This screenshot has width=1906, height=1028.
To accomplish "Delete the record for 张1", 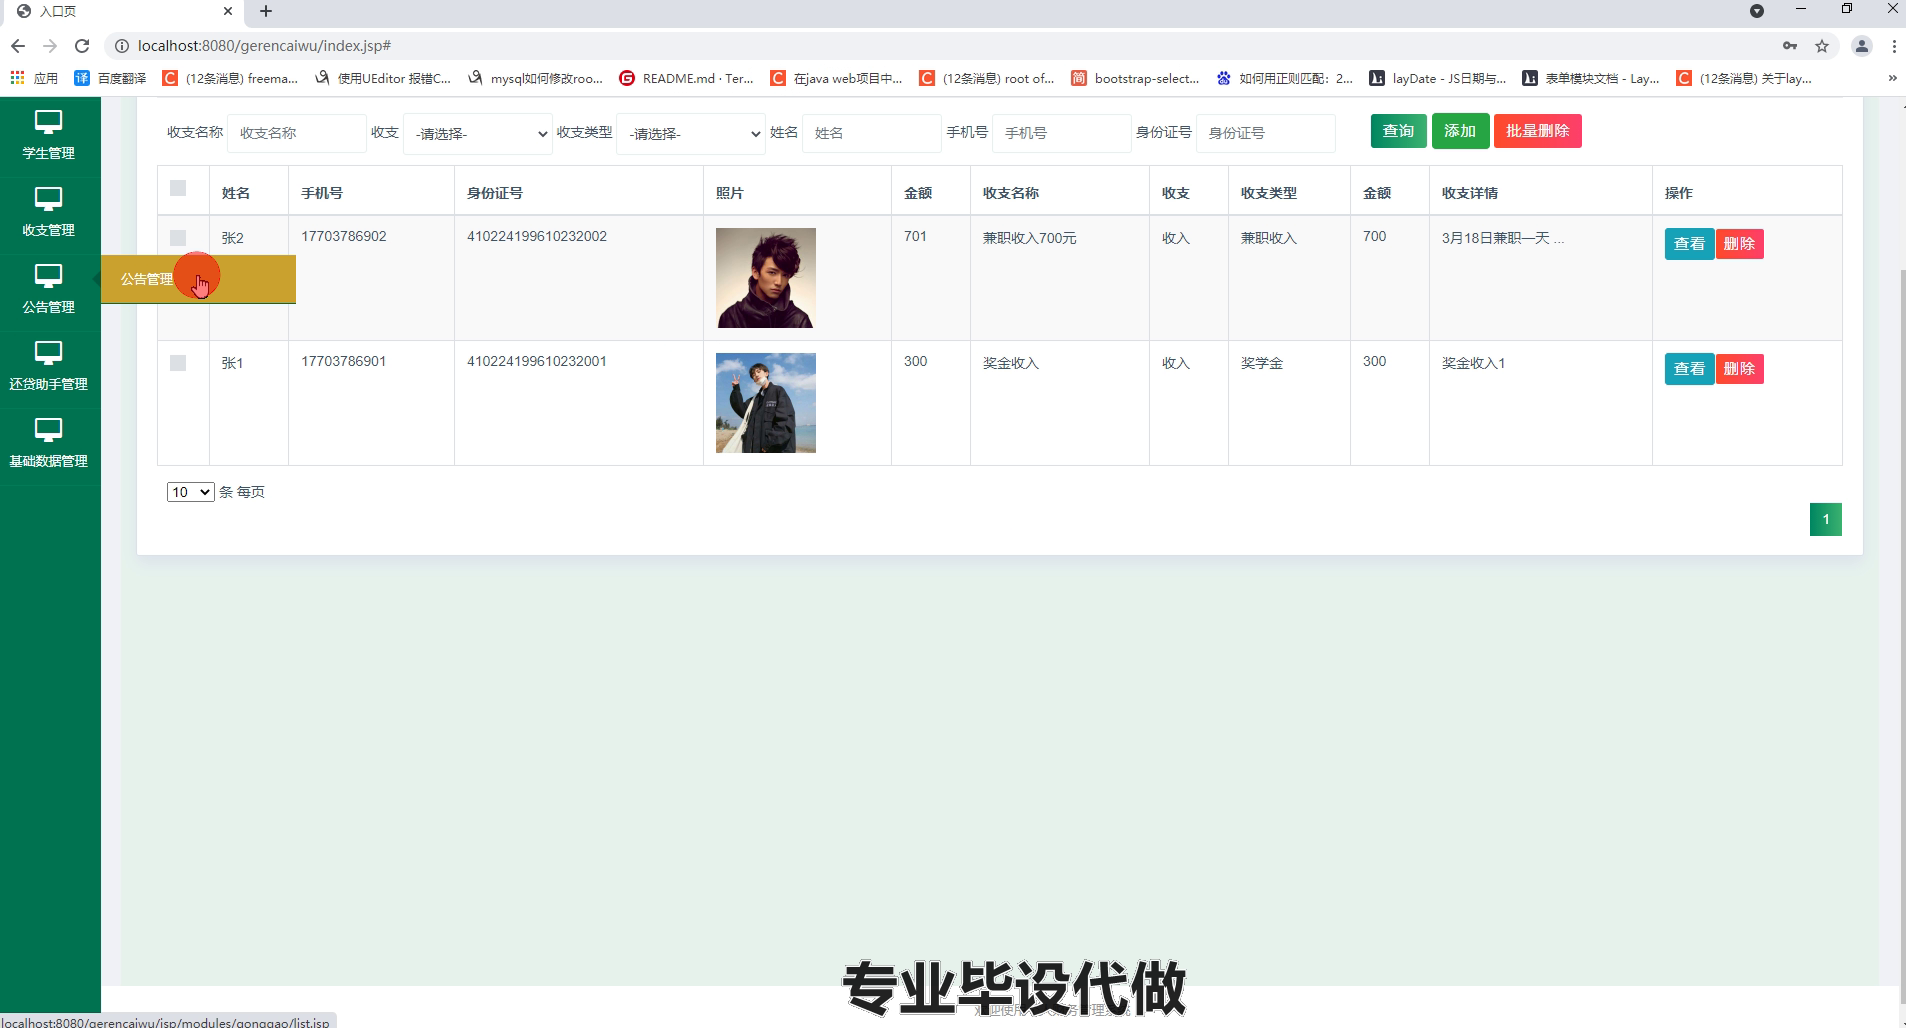I will (x=1740, y=369).
